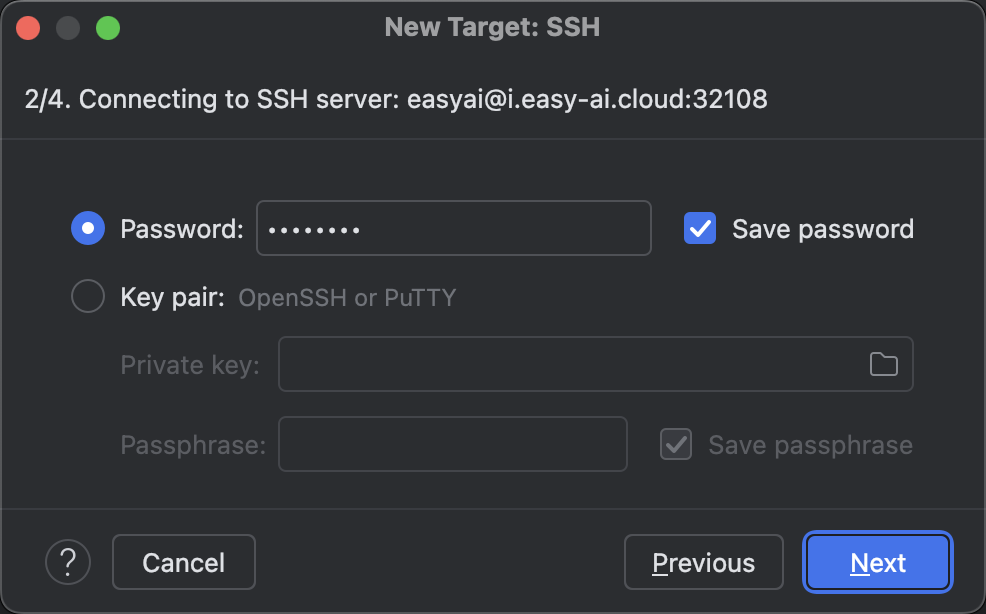Viewport: 986px width, 614px height.
Task: Go back with the Previous button
Action: [704, 562]
